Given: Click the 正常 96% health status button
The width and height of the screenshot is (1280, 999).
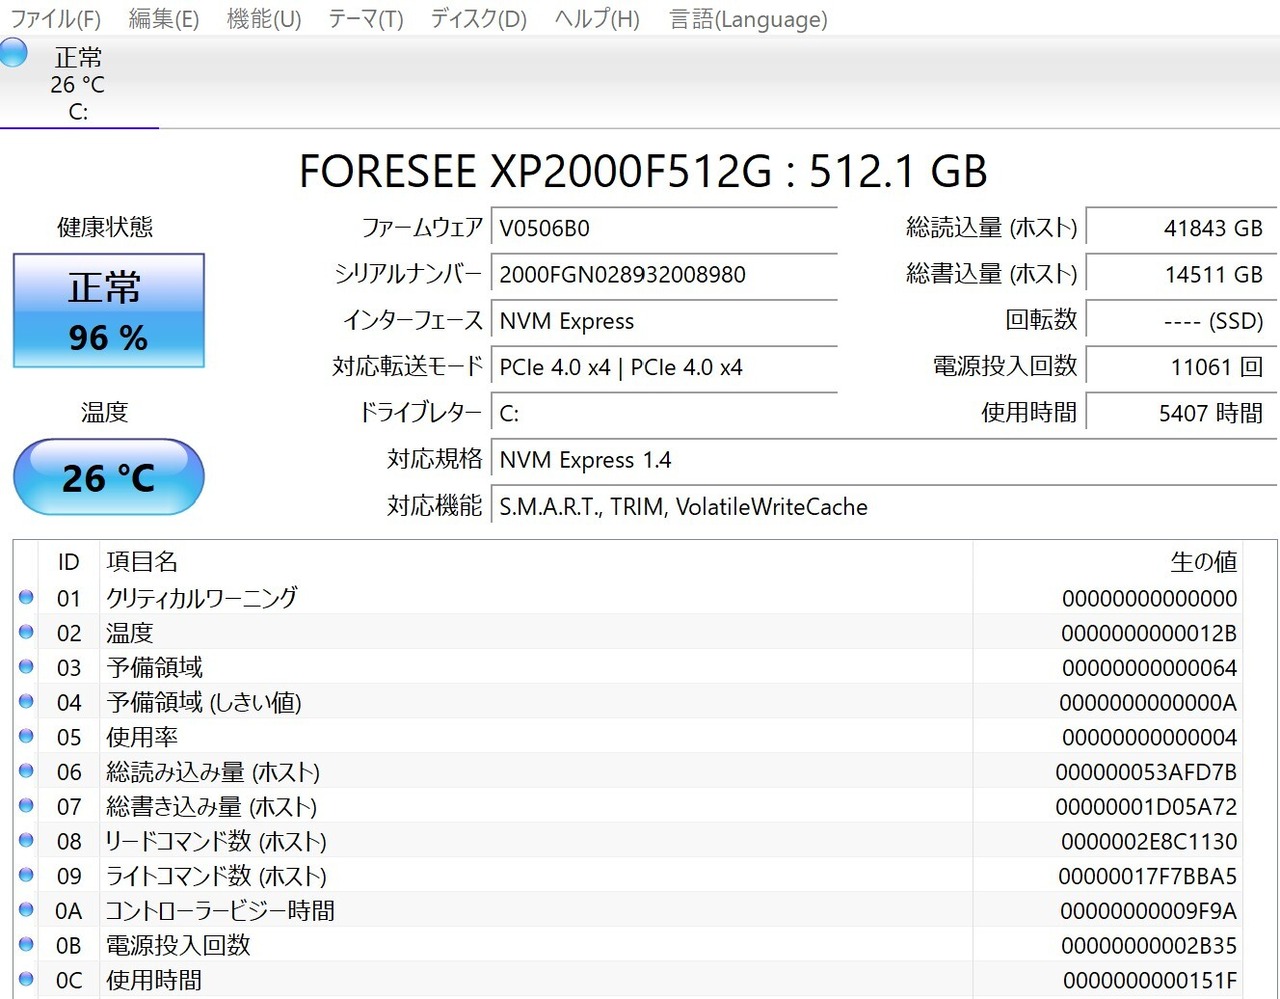Looking at the screenshot, I should (108, 311).
